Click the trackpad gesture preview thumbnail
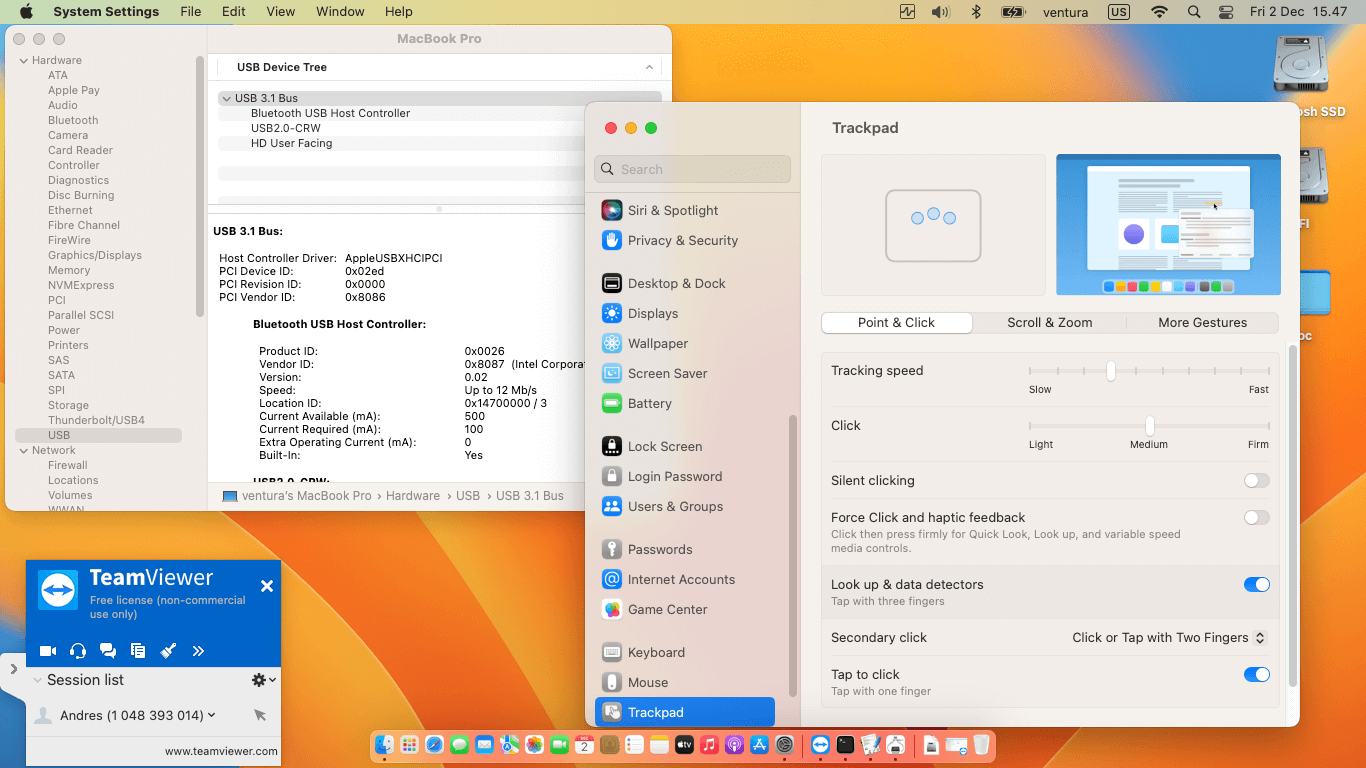 (x=933, y=225)
